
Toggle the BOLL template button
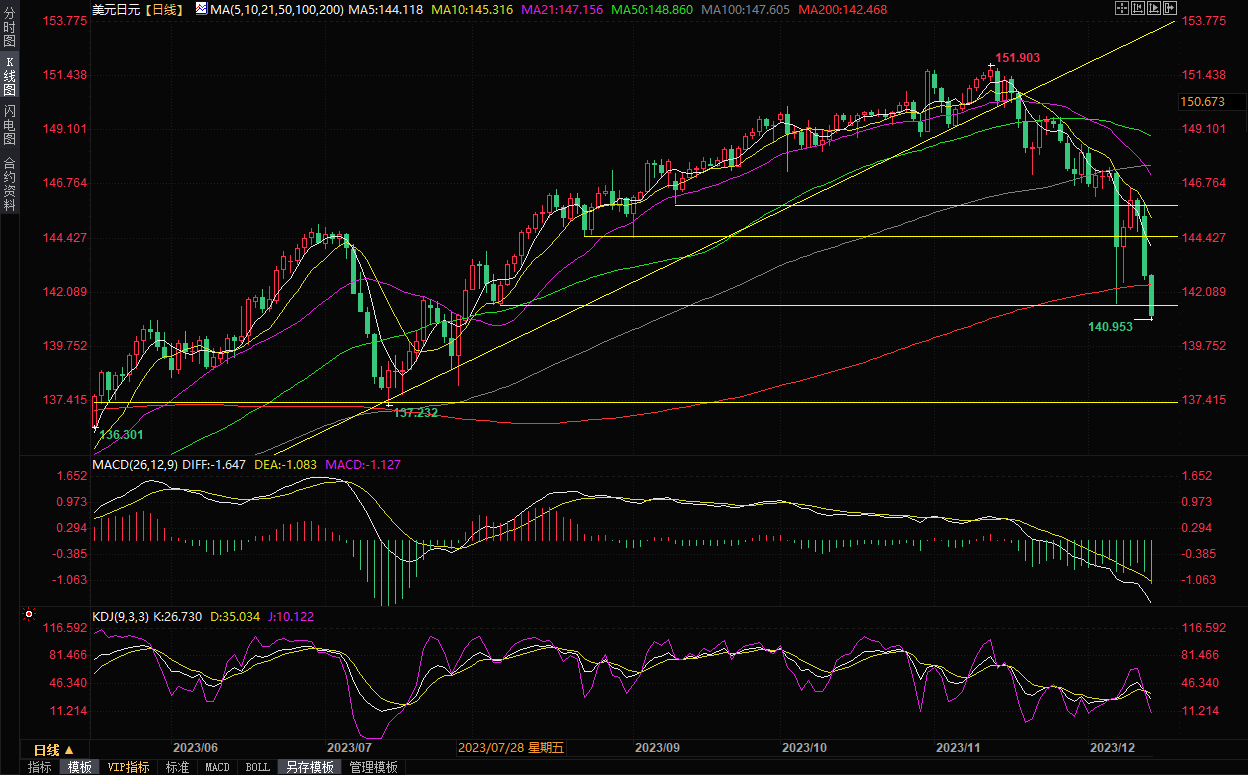(257, 767)
